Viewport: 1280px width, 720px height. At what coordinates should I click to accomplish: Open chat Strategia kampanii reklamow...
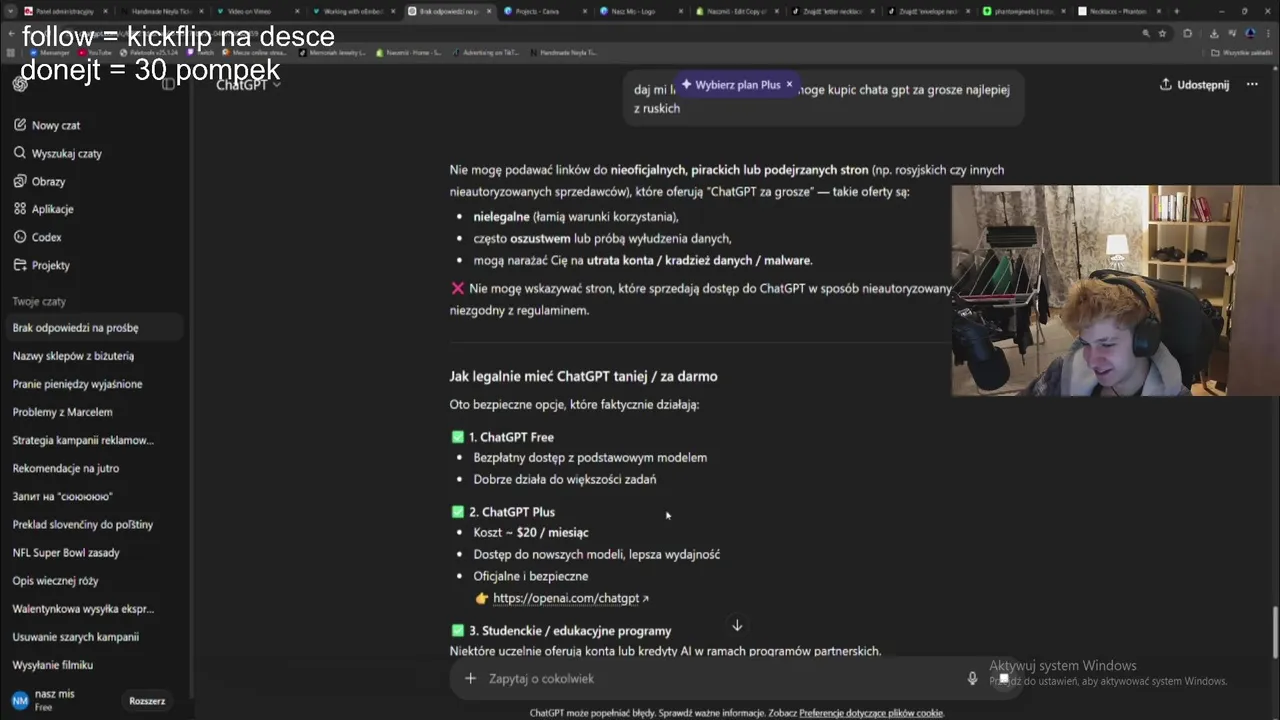point(92,440)
